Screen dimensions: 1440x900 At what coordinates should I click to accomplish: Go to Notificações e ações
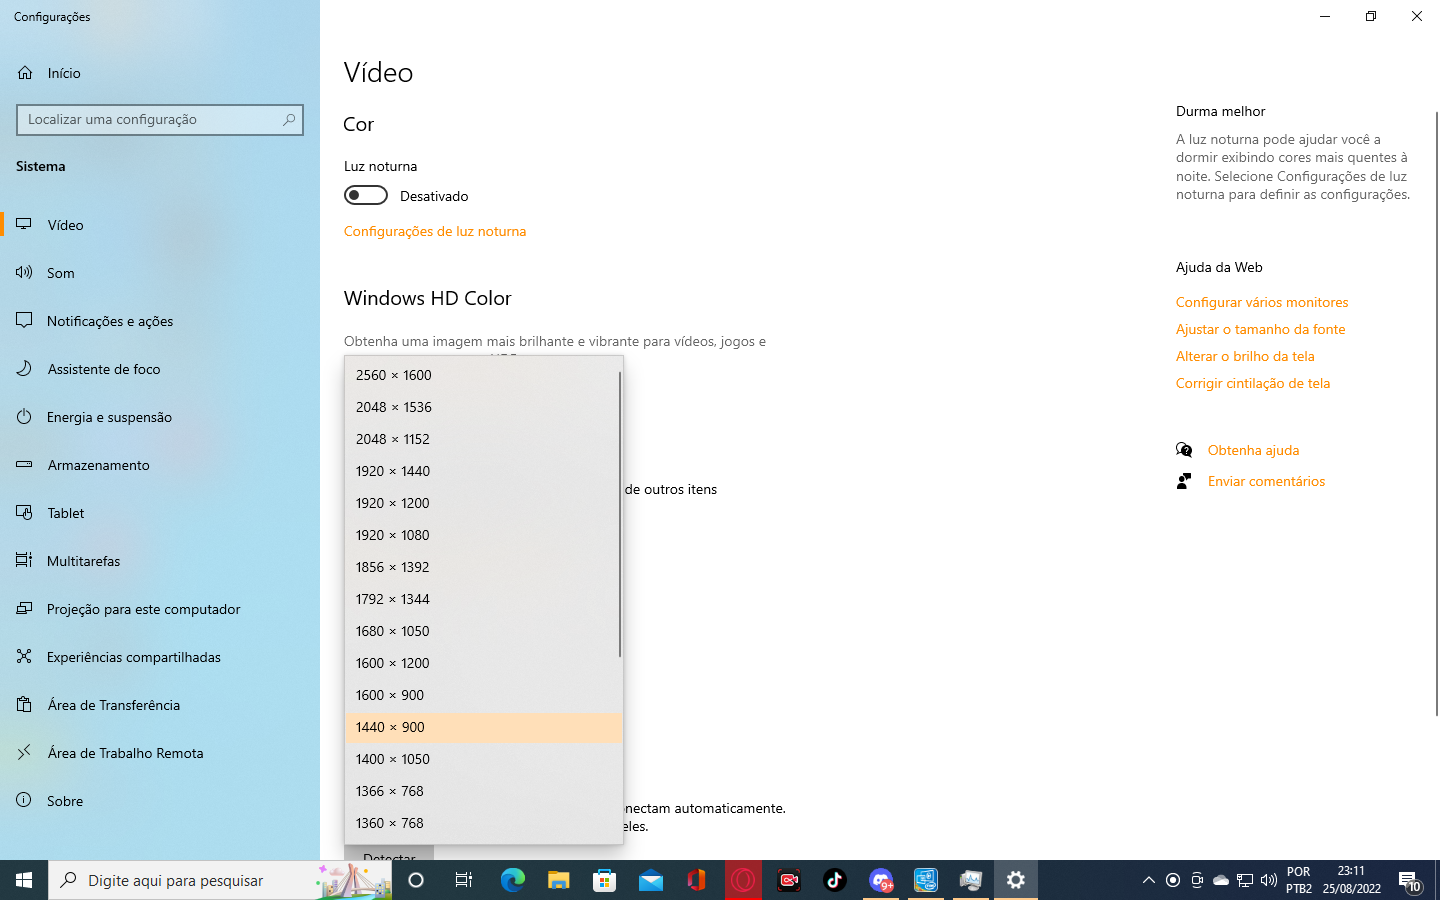click(160, 321)
